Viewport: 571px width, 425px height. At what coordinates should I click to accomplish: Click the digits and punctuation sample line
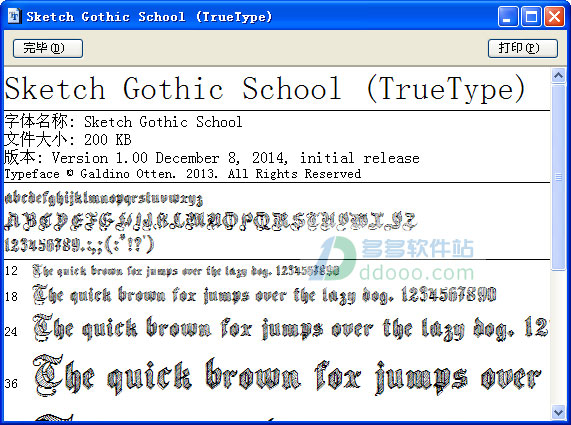click(79, 245)
